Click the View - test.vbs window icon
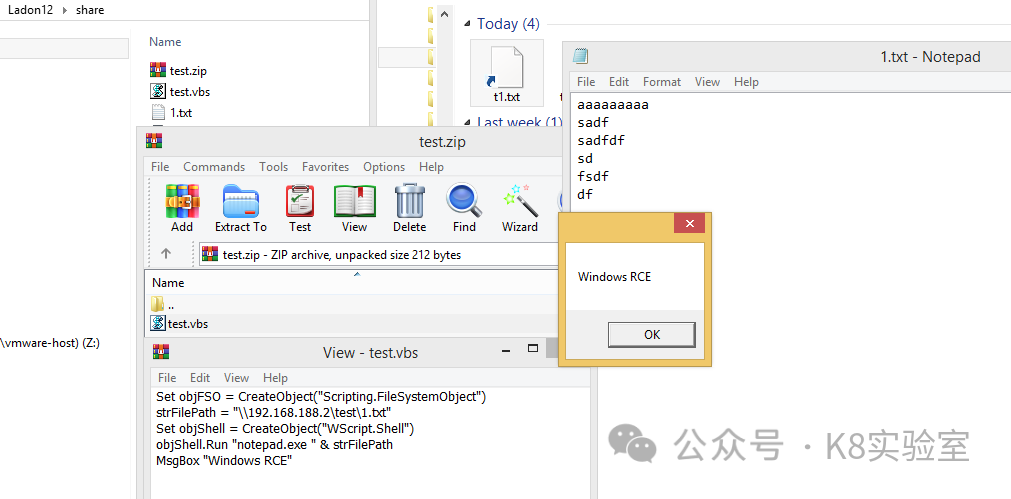Image resolution: width=1011 pixels, height=499 pixels. coord(161,352)
